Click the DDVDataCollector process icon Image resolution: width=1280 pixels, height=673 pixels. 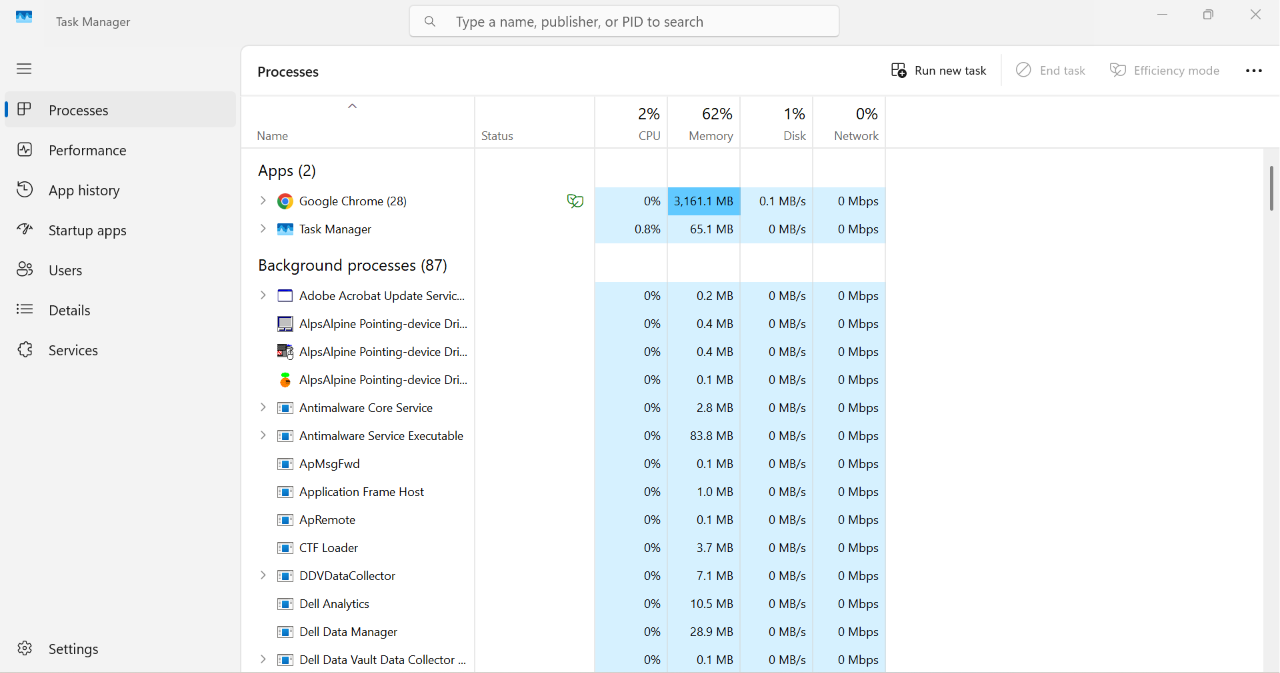(x=285, y=576)
